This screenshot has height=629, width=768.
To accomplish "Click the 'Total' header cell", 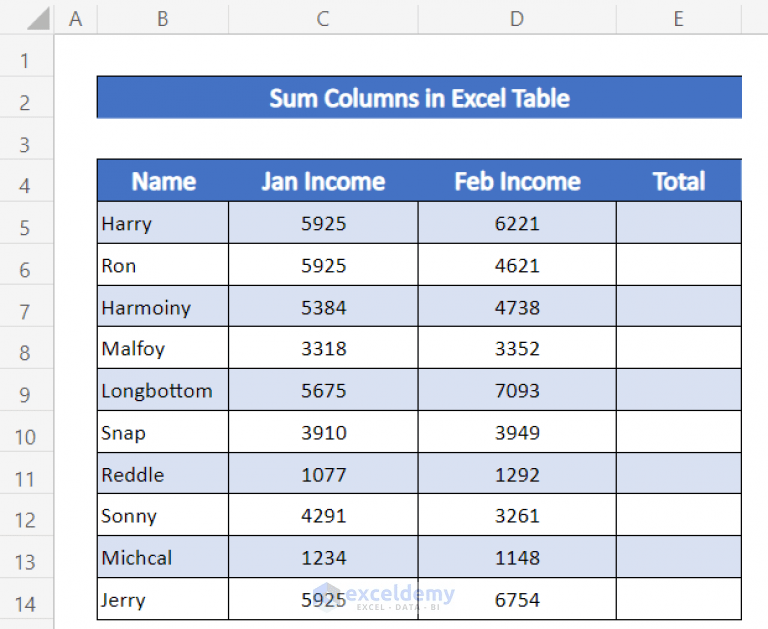I will (x=679, y=181).
